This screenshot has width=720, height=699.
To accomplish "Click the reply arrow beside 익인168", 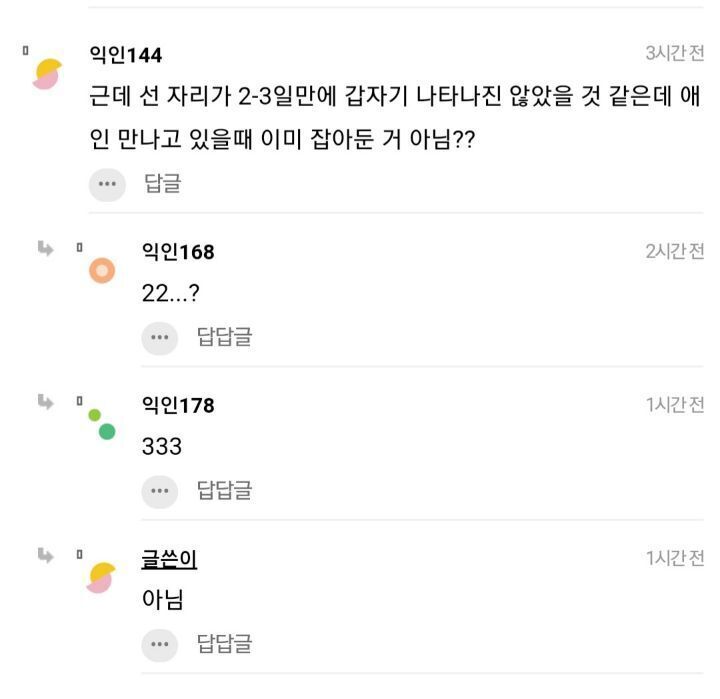I will coord(46,248).
